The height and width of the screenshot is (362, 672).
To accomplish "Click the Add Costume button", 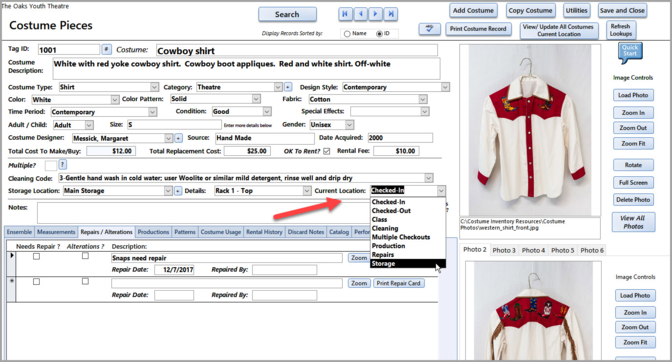I will [x=473, y=10].
